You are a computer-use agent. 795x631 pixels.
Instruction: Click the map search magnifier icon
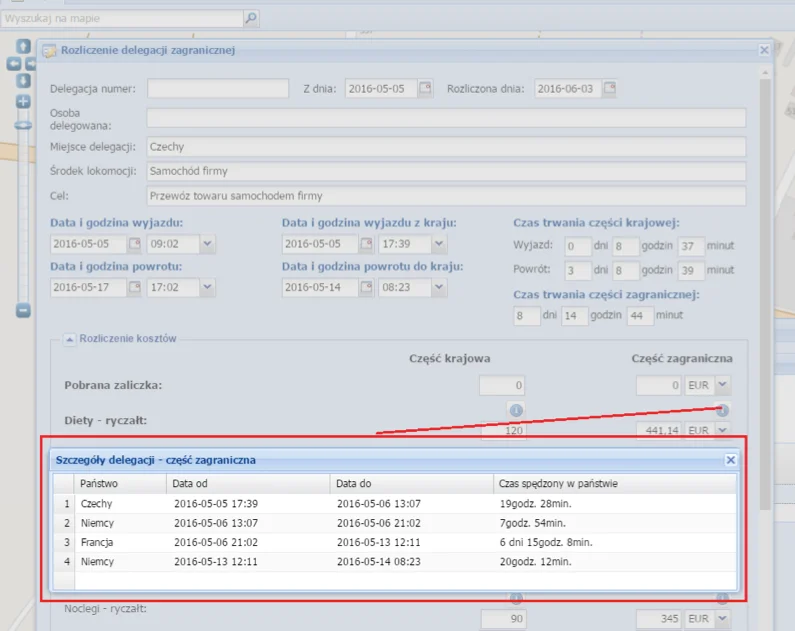(250, 18)
